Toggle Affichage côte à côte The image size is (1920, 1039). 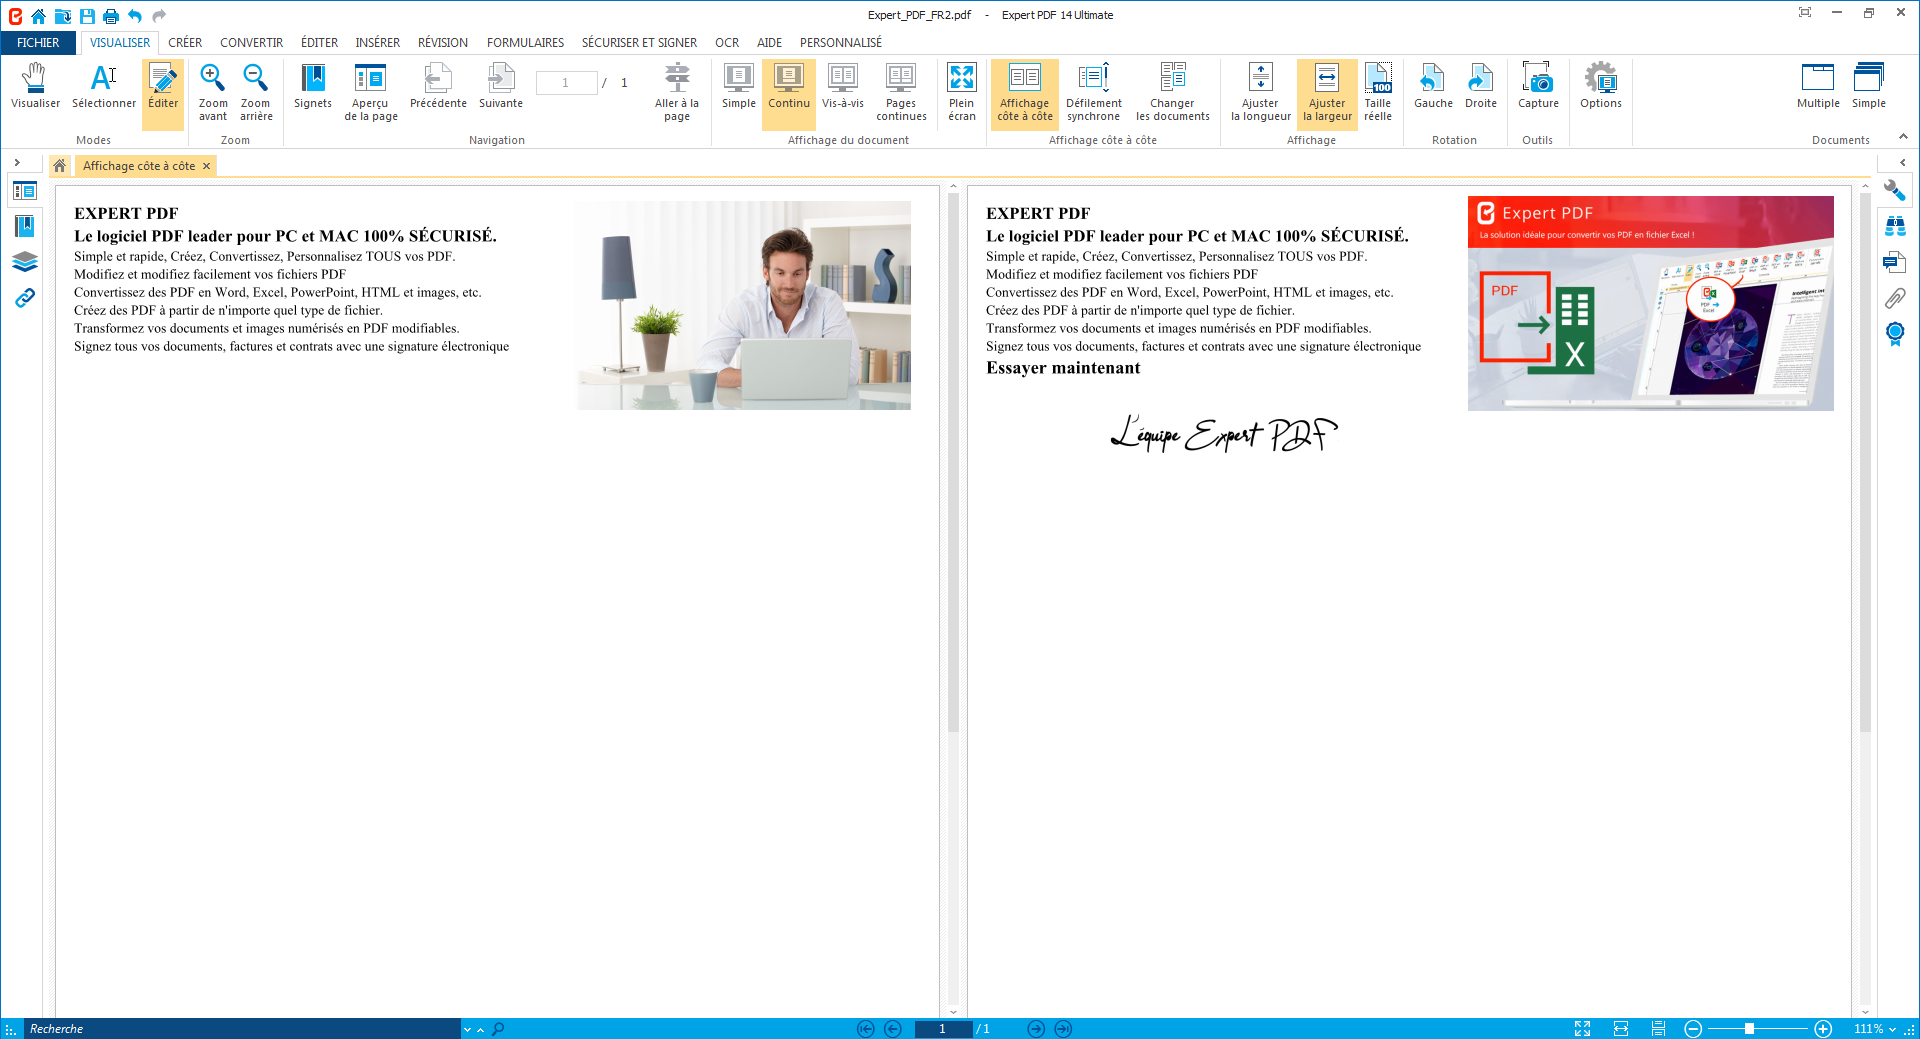pyautogui.click(x=1025, y=93)
